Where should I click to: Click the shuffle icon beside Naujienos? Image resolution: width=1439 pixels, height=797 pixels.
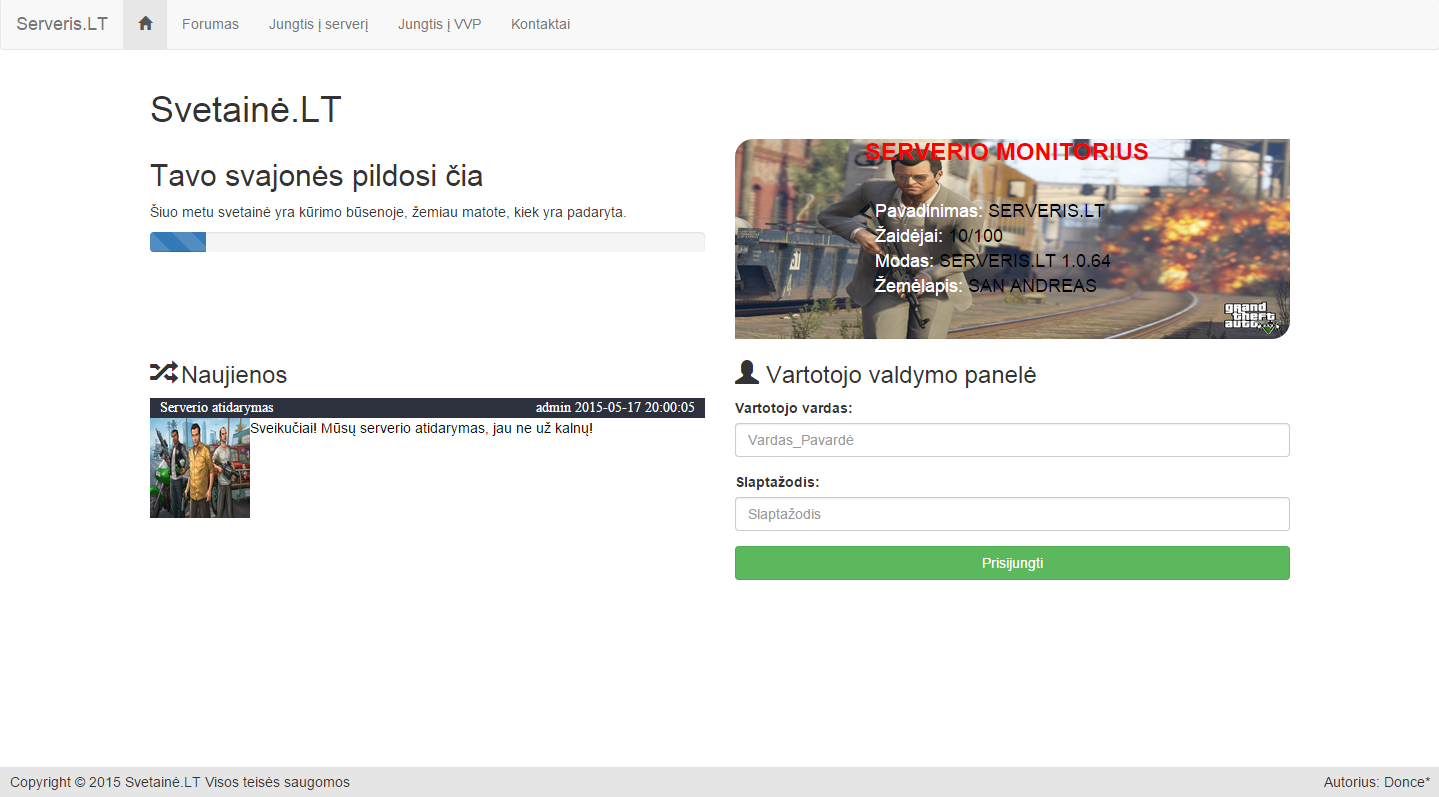(x=163, y=373)
